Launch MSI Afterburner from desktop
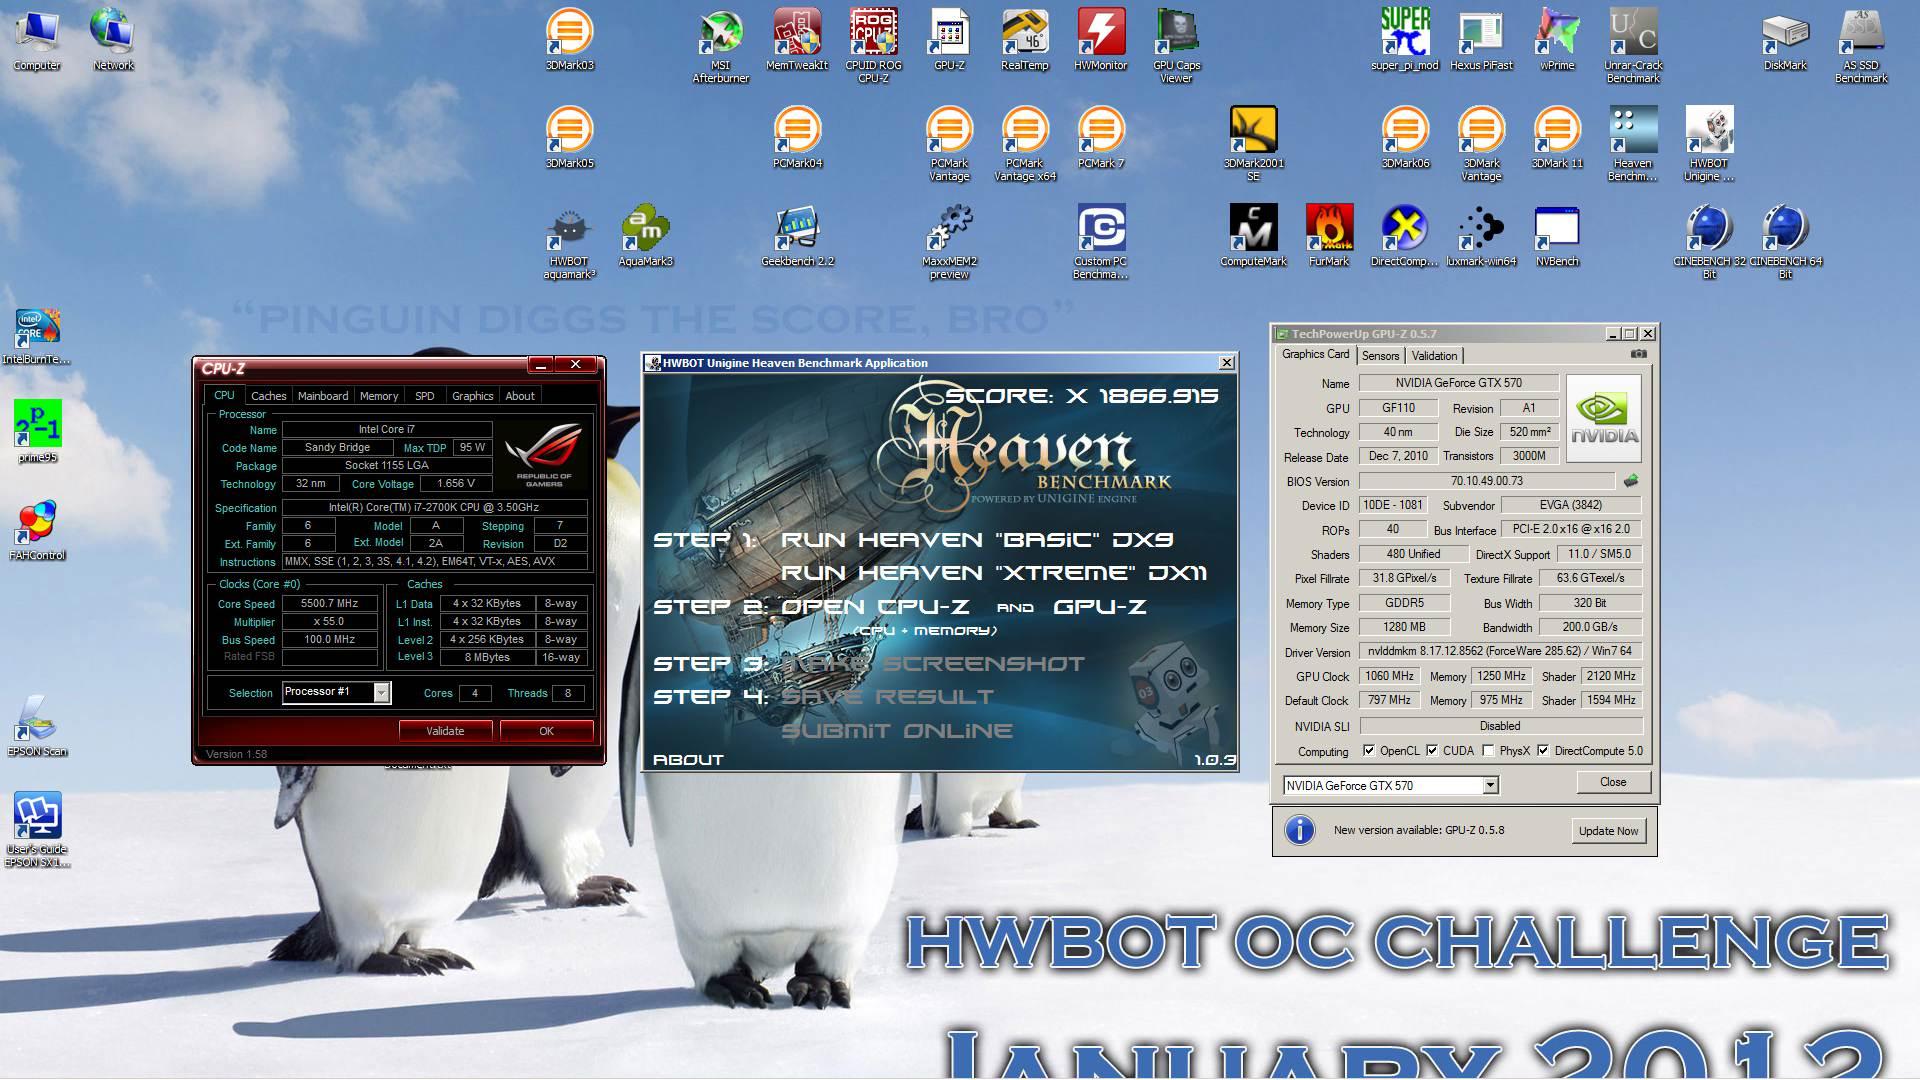Screen dimensions: 1920x1080 pos(721,46)
